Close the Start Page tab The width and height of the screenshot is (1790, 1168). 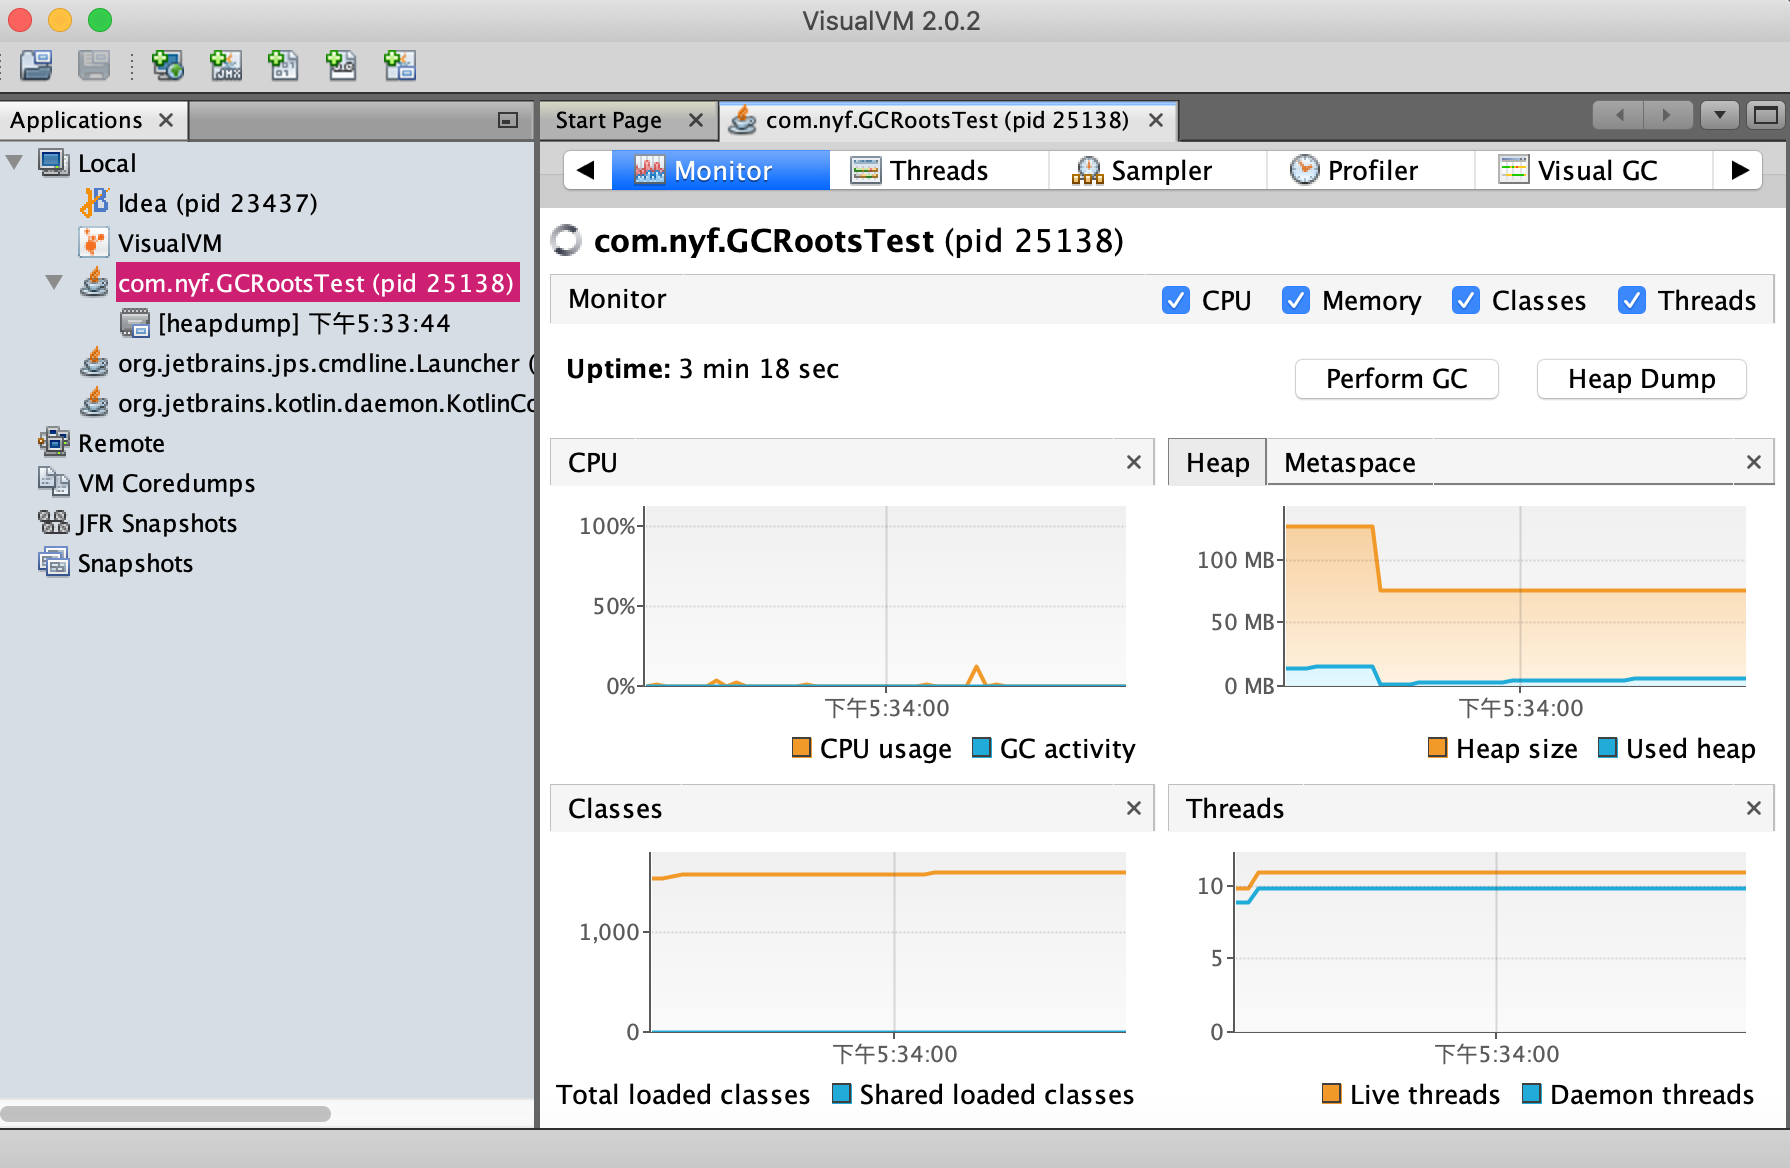[696, 120]
